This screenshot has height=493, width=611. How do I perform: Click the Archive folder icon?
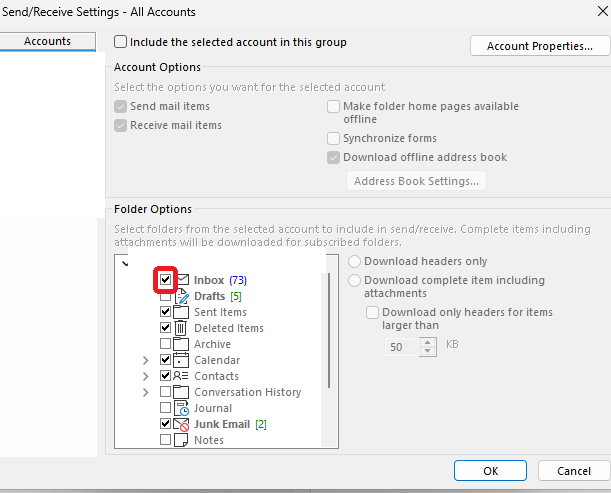[181, 344]
